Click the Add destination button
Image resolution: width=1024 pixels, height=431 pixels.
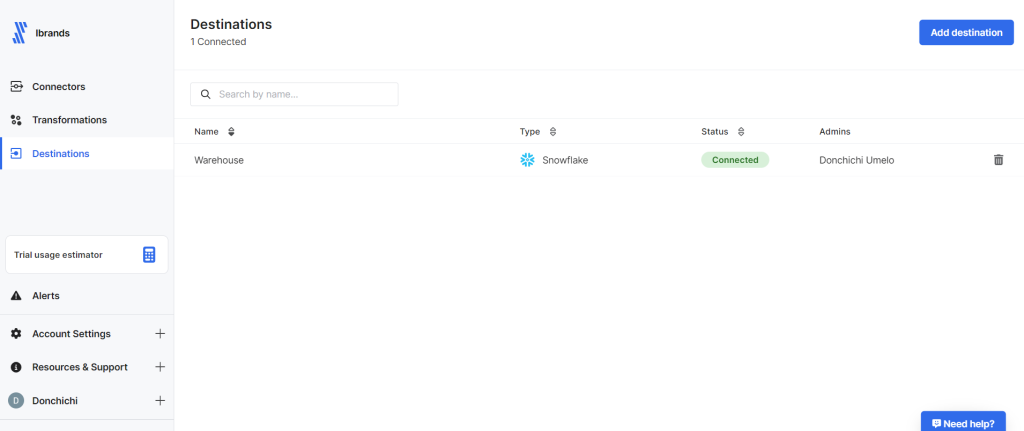[x=966, y=33]
